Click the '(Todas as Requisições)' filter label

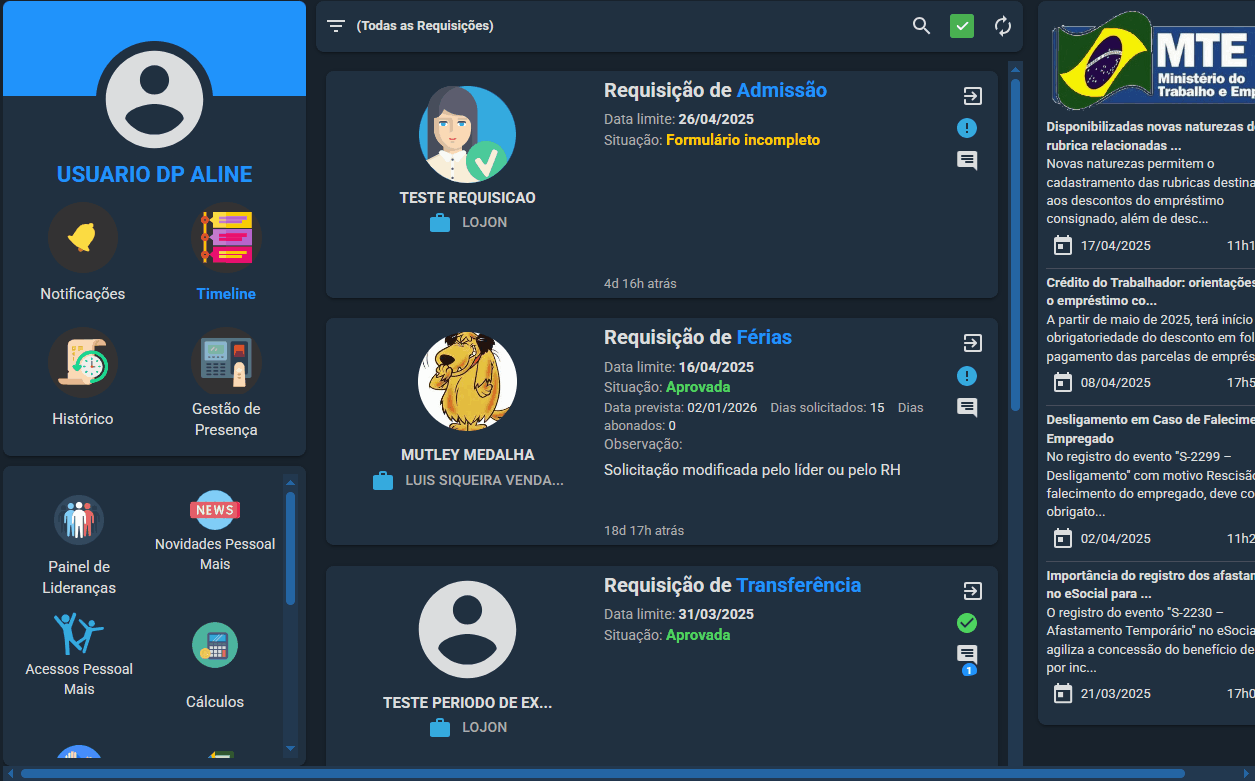coord(425,26)
